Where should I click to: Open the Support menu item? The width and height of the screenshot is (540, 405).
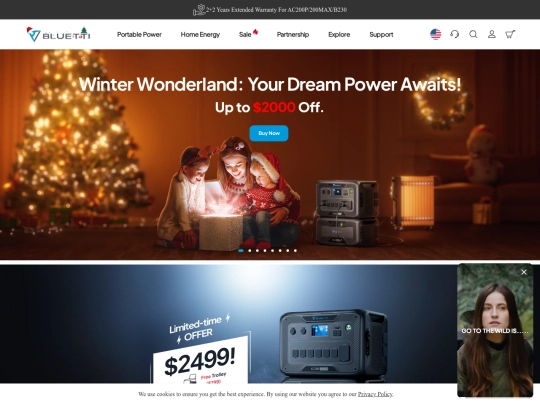(x=381, y=34)
